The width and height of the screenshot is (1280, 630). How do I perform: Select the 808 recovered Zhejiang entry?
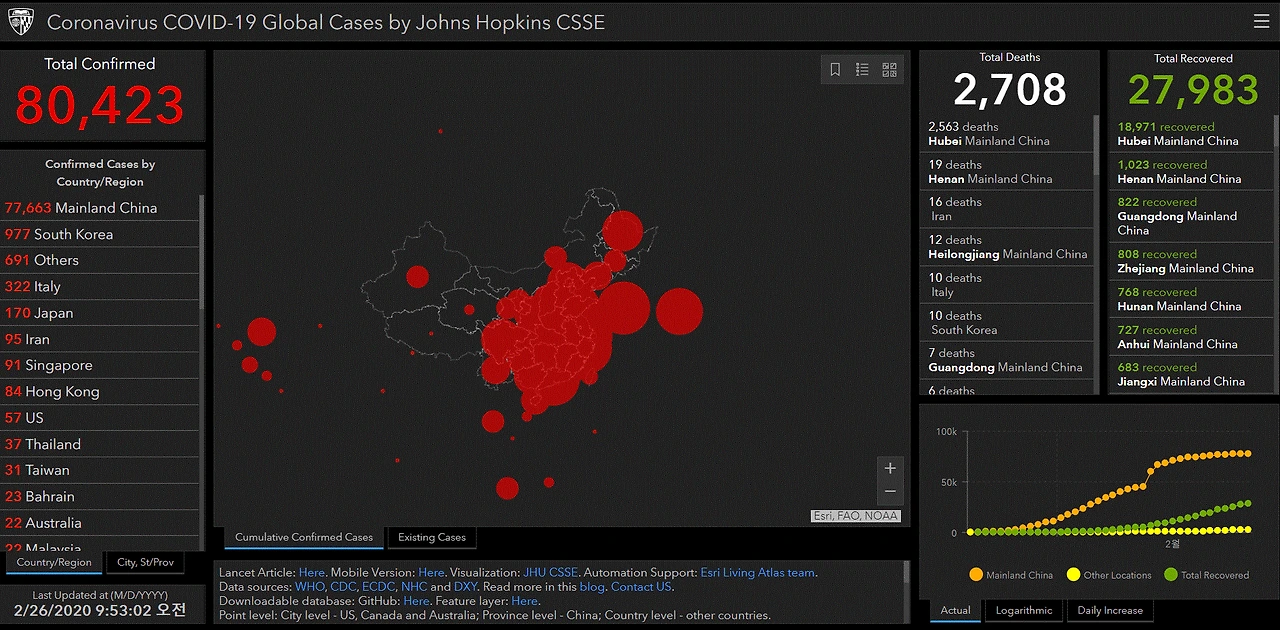(x=1190, y=261)
